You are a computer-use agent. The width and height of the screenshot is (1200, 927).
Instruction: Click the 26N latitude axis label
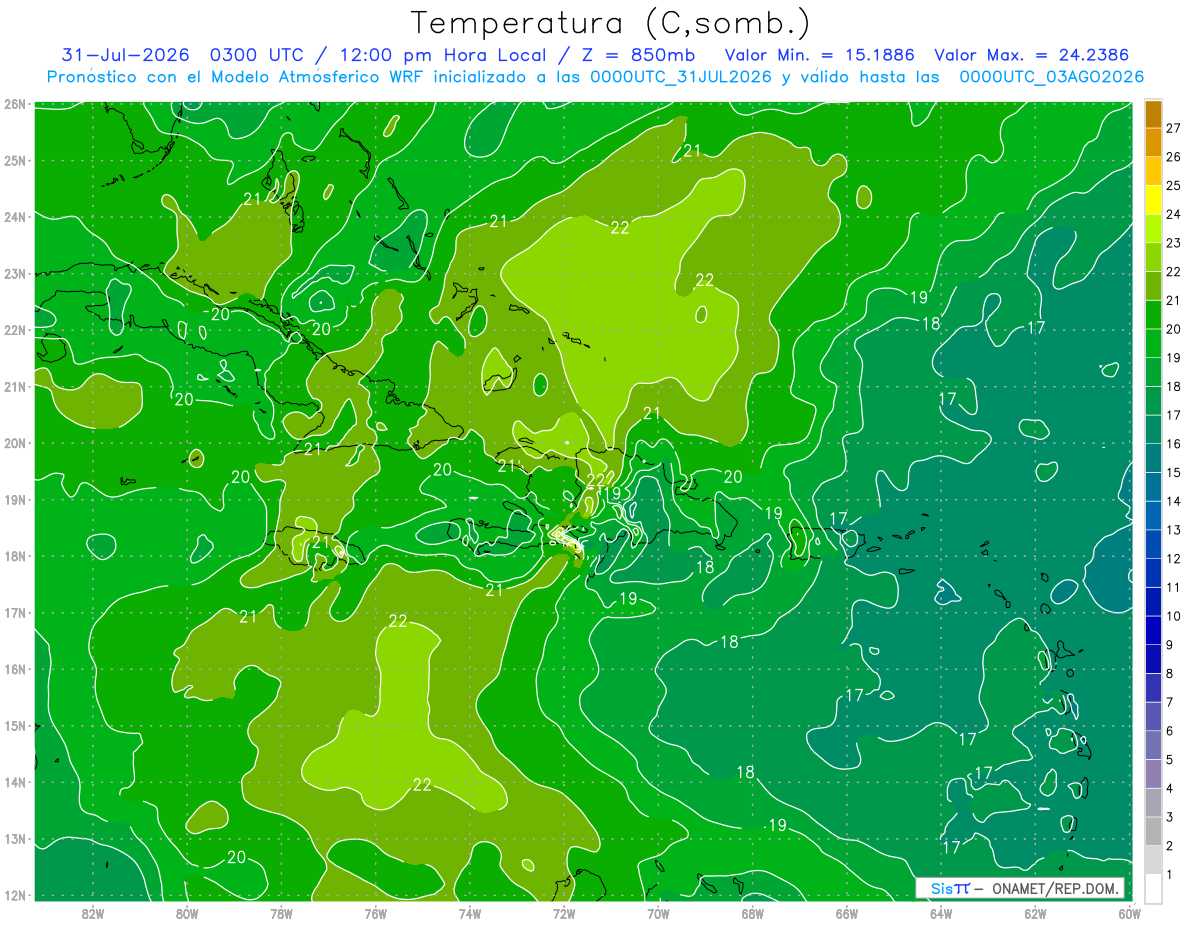(15, 104)
